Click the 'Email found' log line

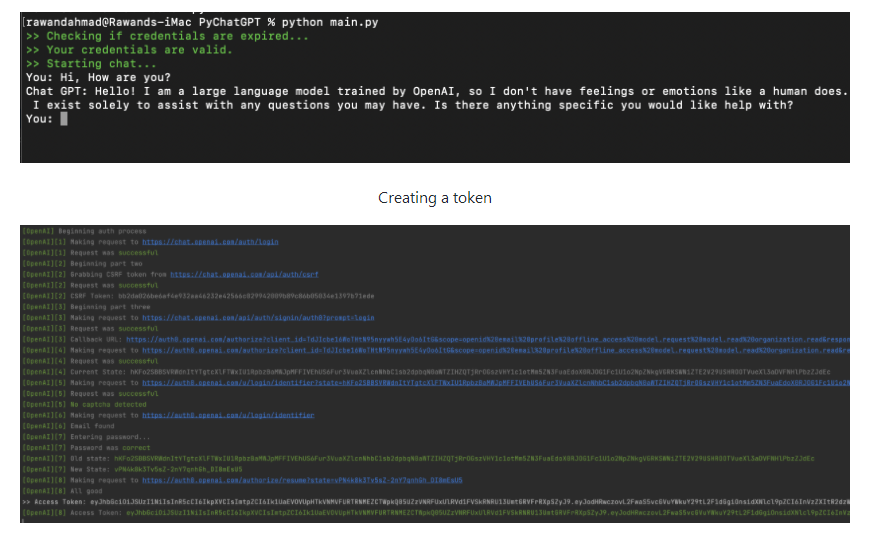point(69,426)
